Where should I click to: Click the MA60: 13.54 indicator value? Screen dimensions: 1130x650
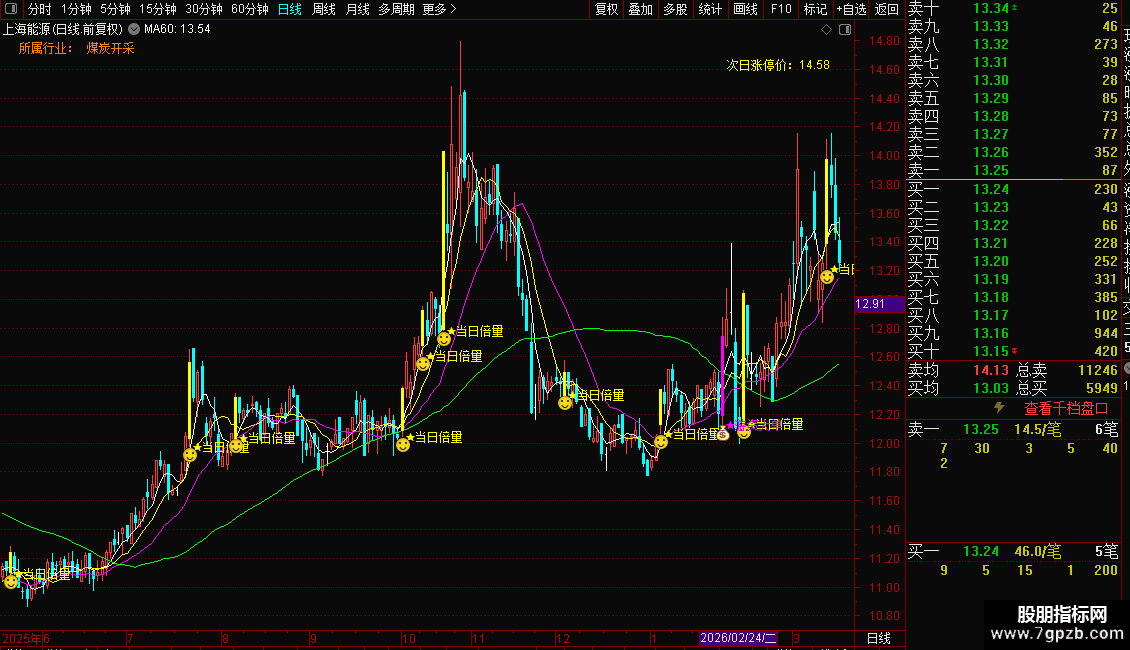coord(177,30)
